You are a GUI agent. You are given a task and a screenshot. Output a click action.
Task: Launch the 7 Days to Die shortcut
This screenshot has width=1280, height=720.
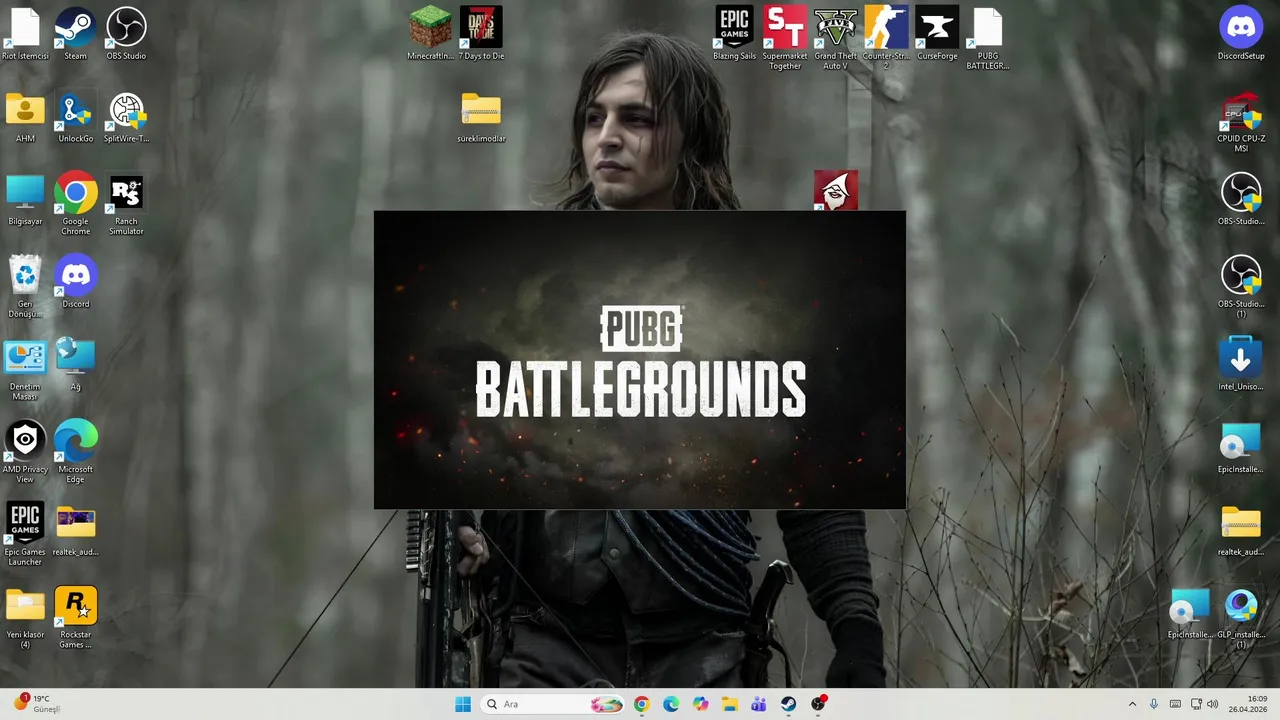(x=481, y=34)
